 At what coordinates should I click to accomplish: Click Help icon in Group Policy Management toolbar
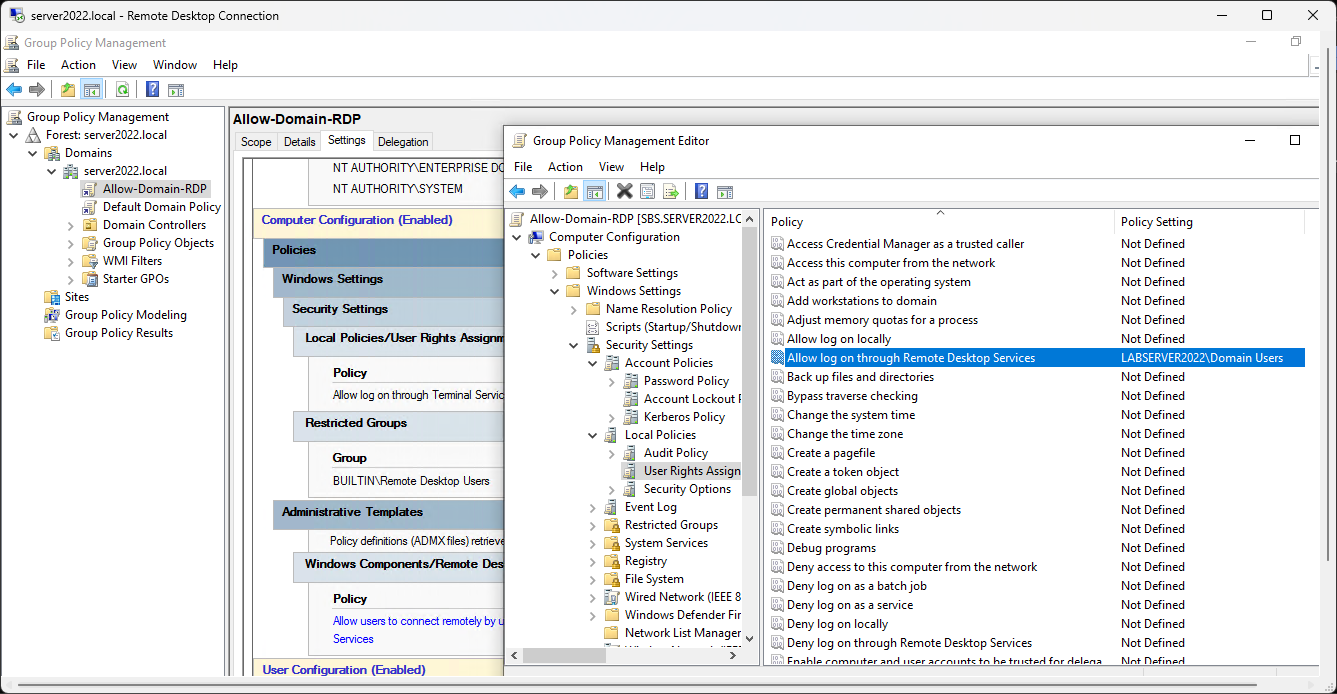(152, 90)
